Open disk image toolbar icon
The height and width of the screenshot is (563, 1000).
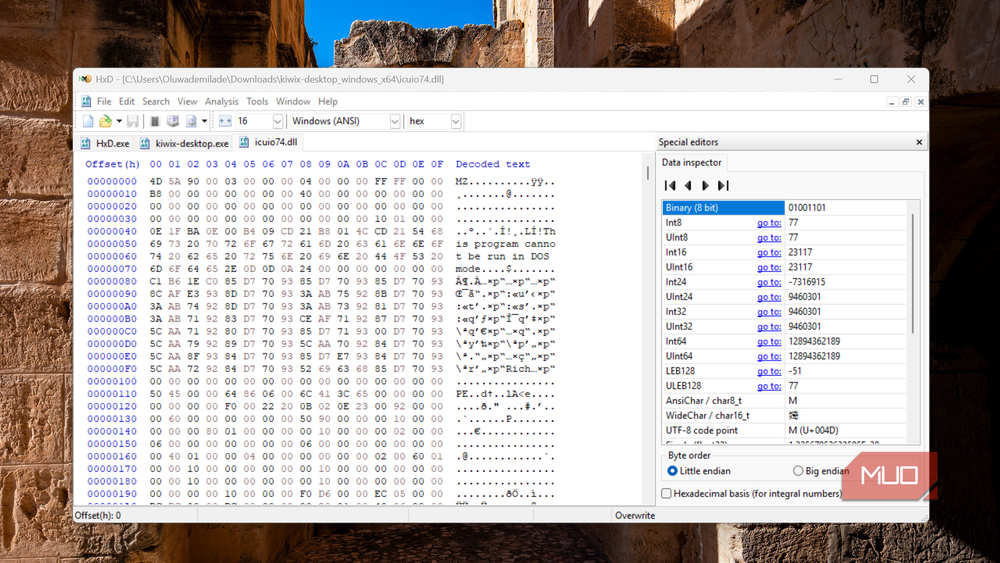pos(191,121)
